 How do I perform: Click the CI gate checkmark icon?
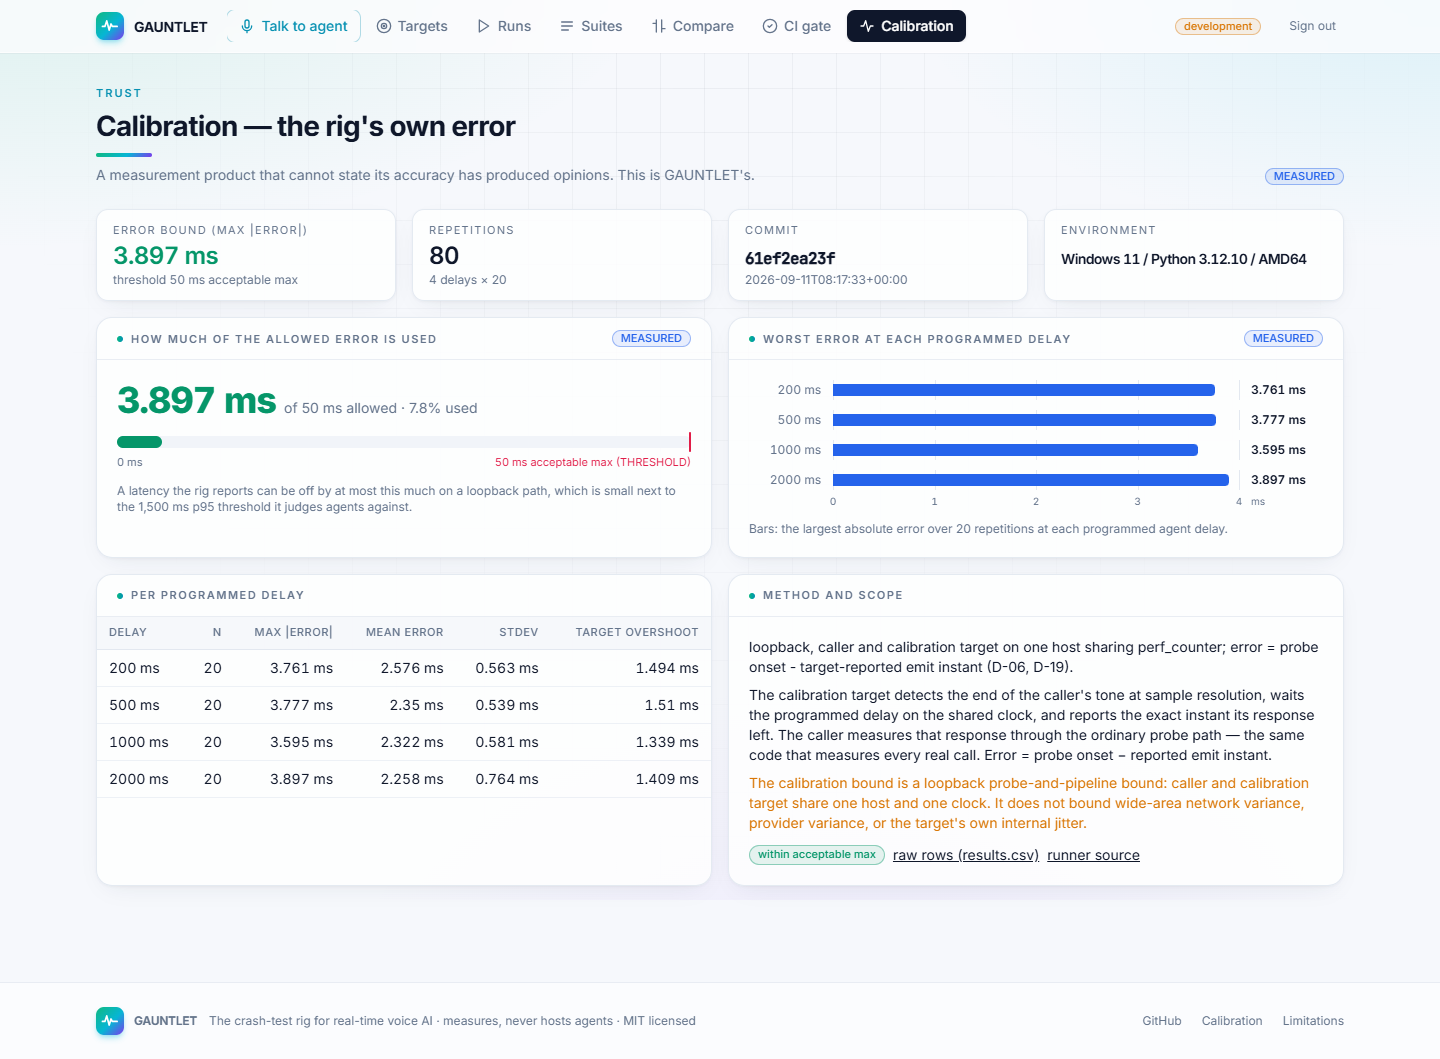click(x=770, y=26)
